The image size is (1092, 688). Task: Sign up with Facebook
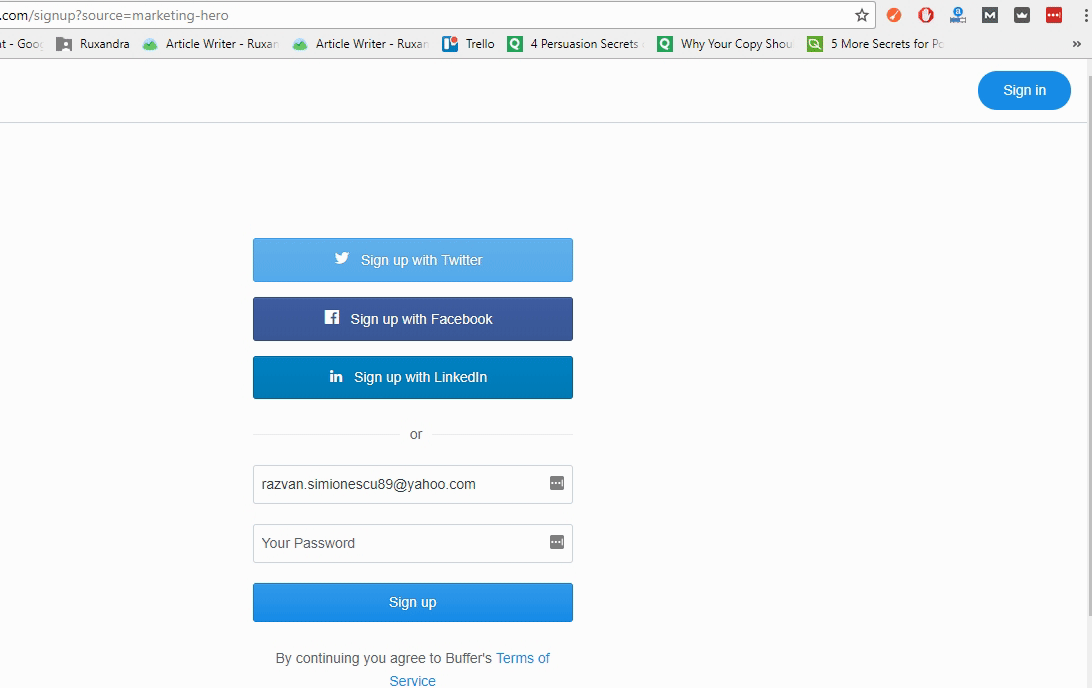tap(412, 319)
